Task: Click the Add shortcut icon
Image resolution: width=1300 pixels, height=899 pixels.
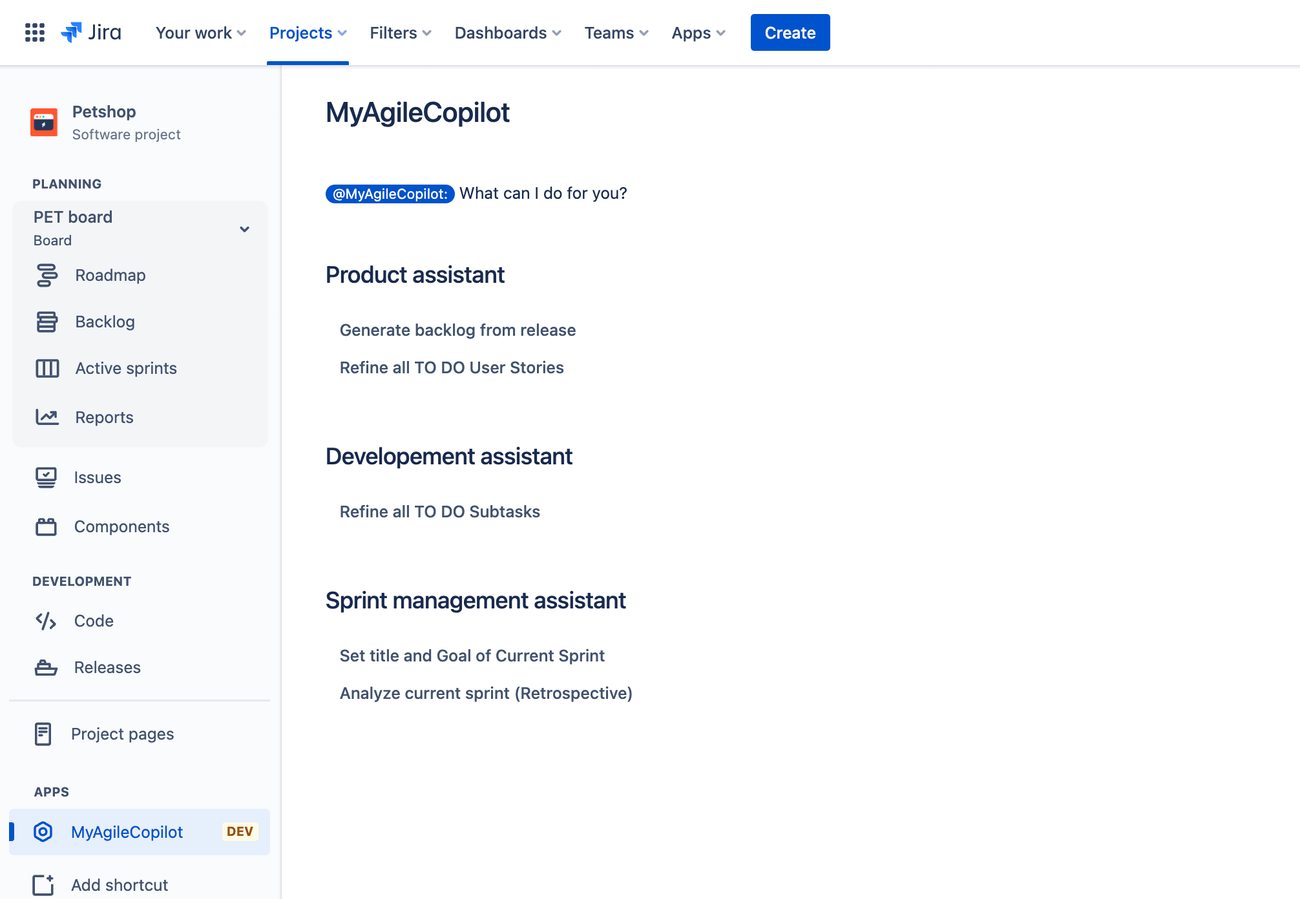Action: click(x=43, y=885)
